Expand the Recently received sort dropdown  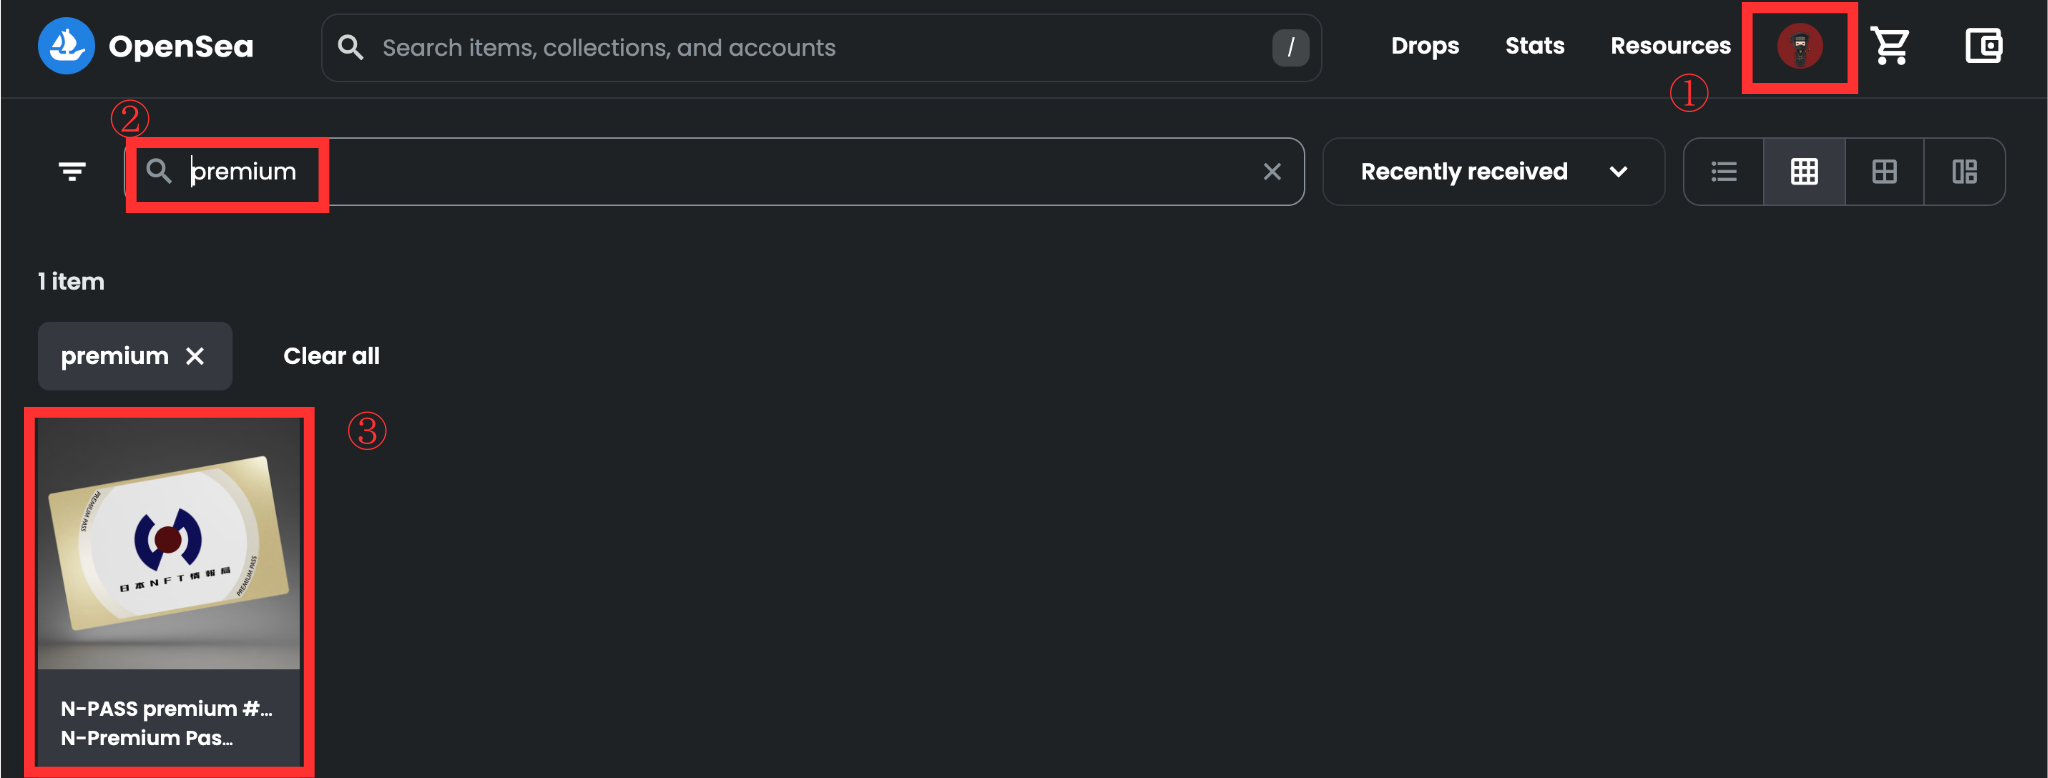tap(1493, 172)
